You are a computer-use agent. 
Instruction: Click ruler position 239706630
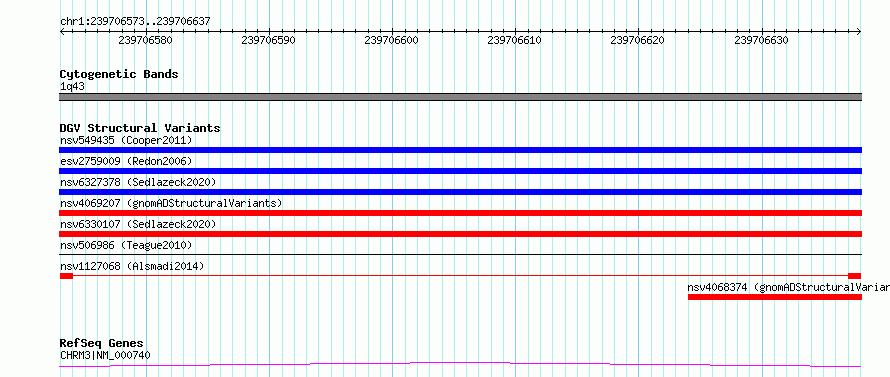pos(761,41)
